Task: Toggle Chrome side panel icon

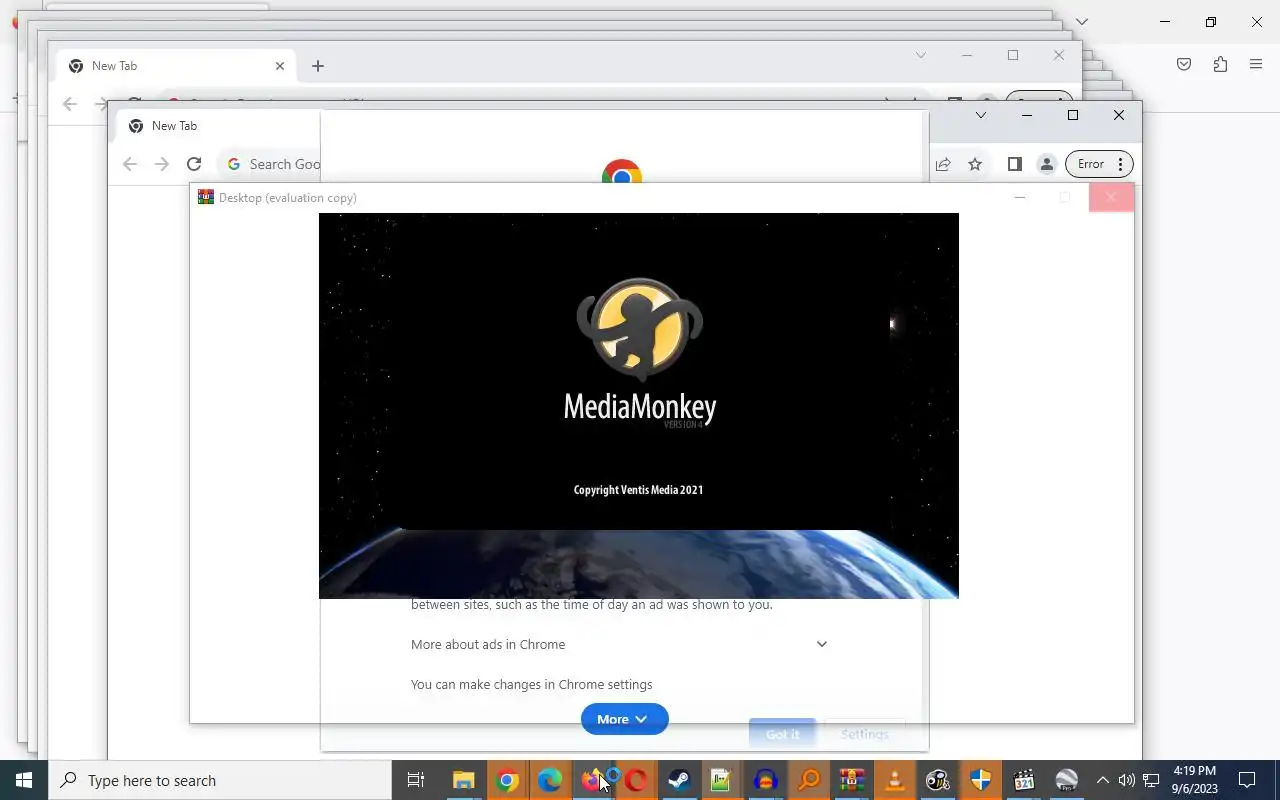Action: (x=1014, y=164)
